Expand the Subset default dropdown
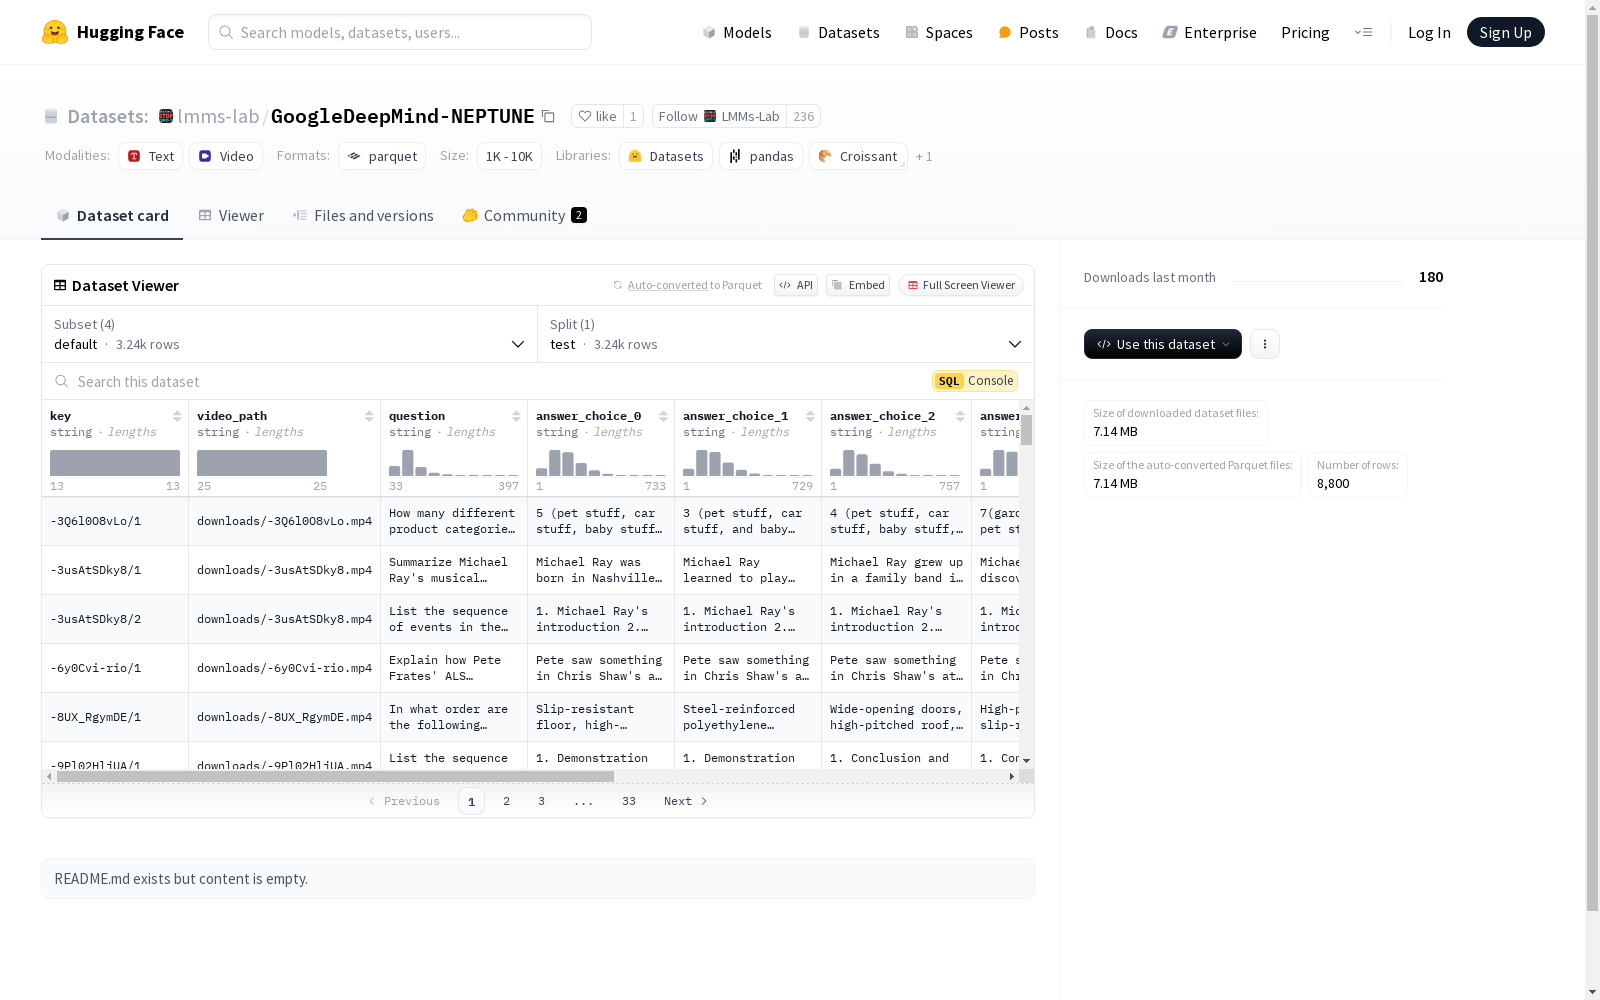This screenshot has height=1000, width=1600. coord(290,334)
